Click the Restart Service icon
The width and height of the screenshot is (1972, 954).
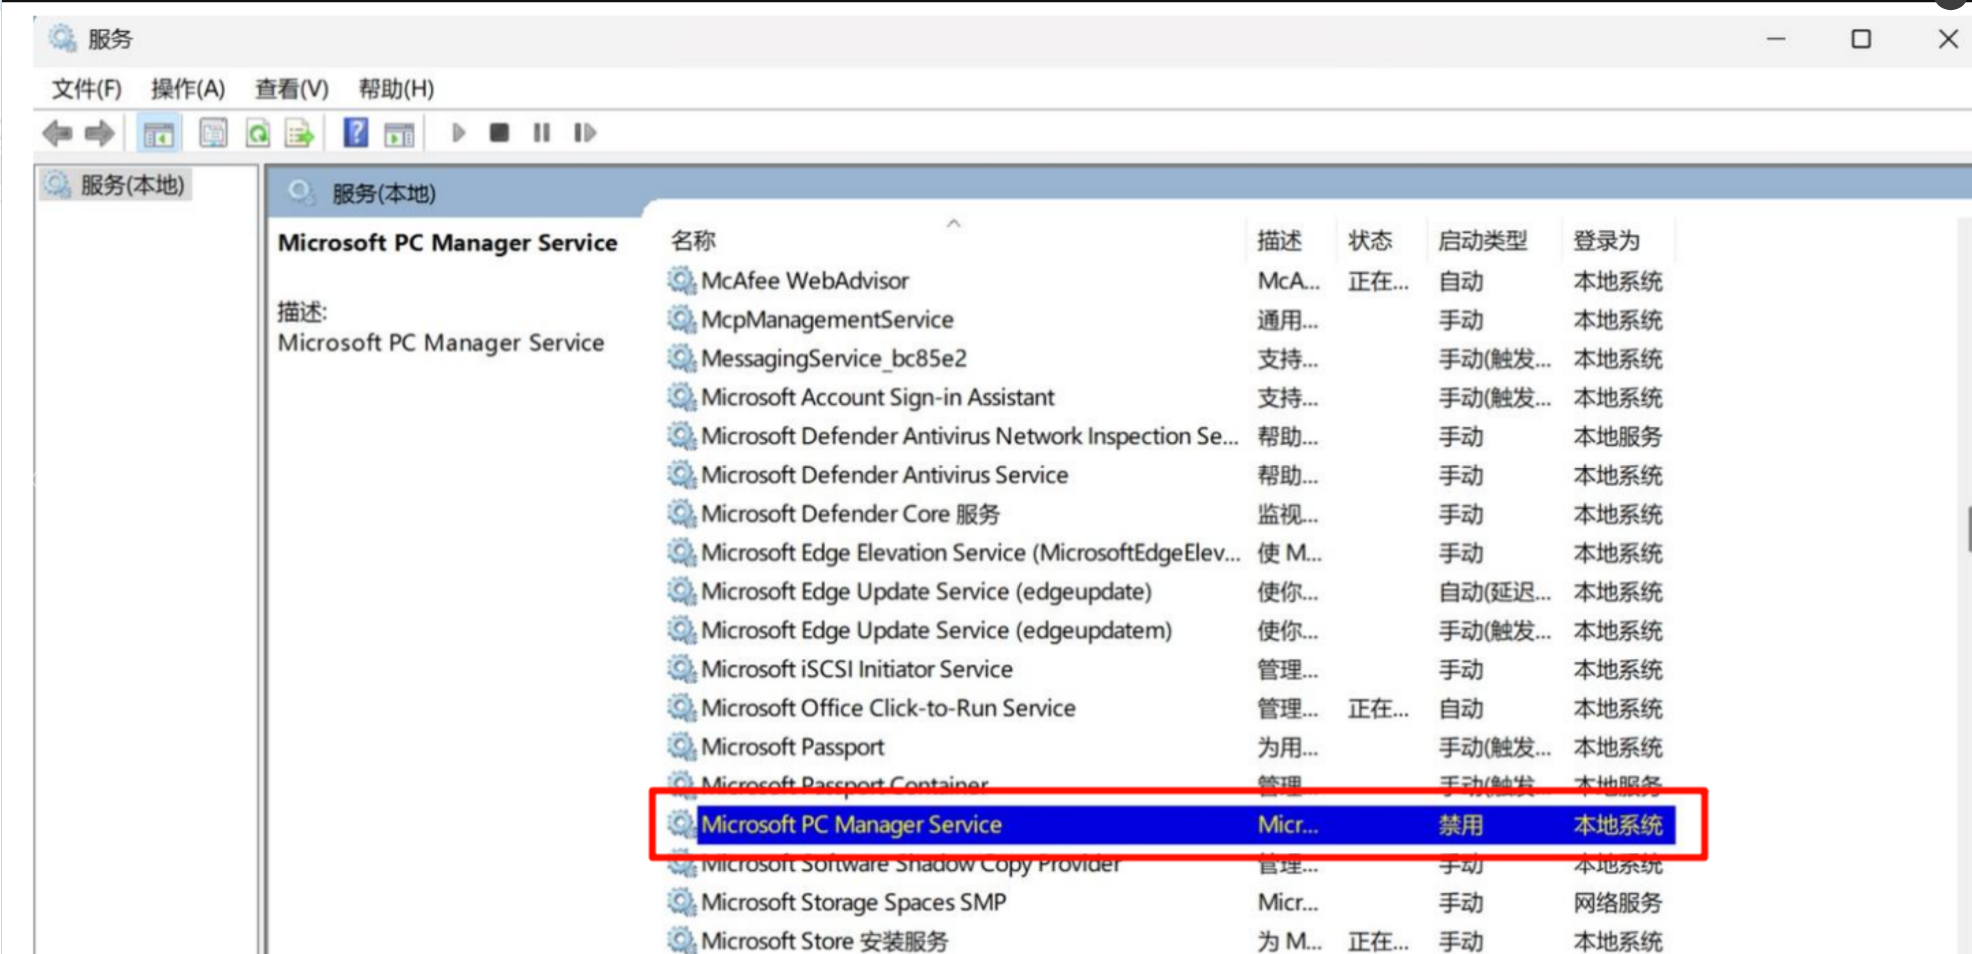(584, 133)
